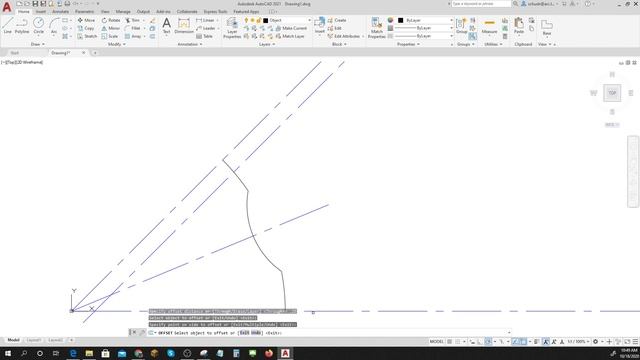Image resolution: width=640 pixels, height=360 pixels.
Task: Select the Line drawing tool
Action: [7, 26]
